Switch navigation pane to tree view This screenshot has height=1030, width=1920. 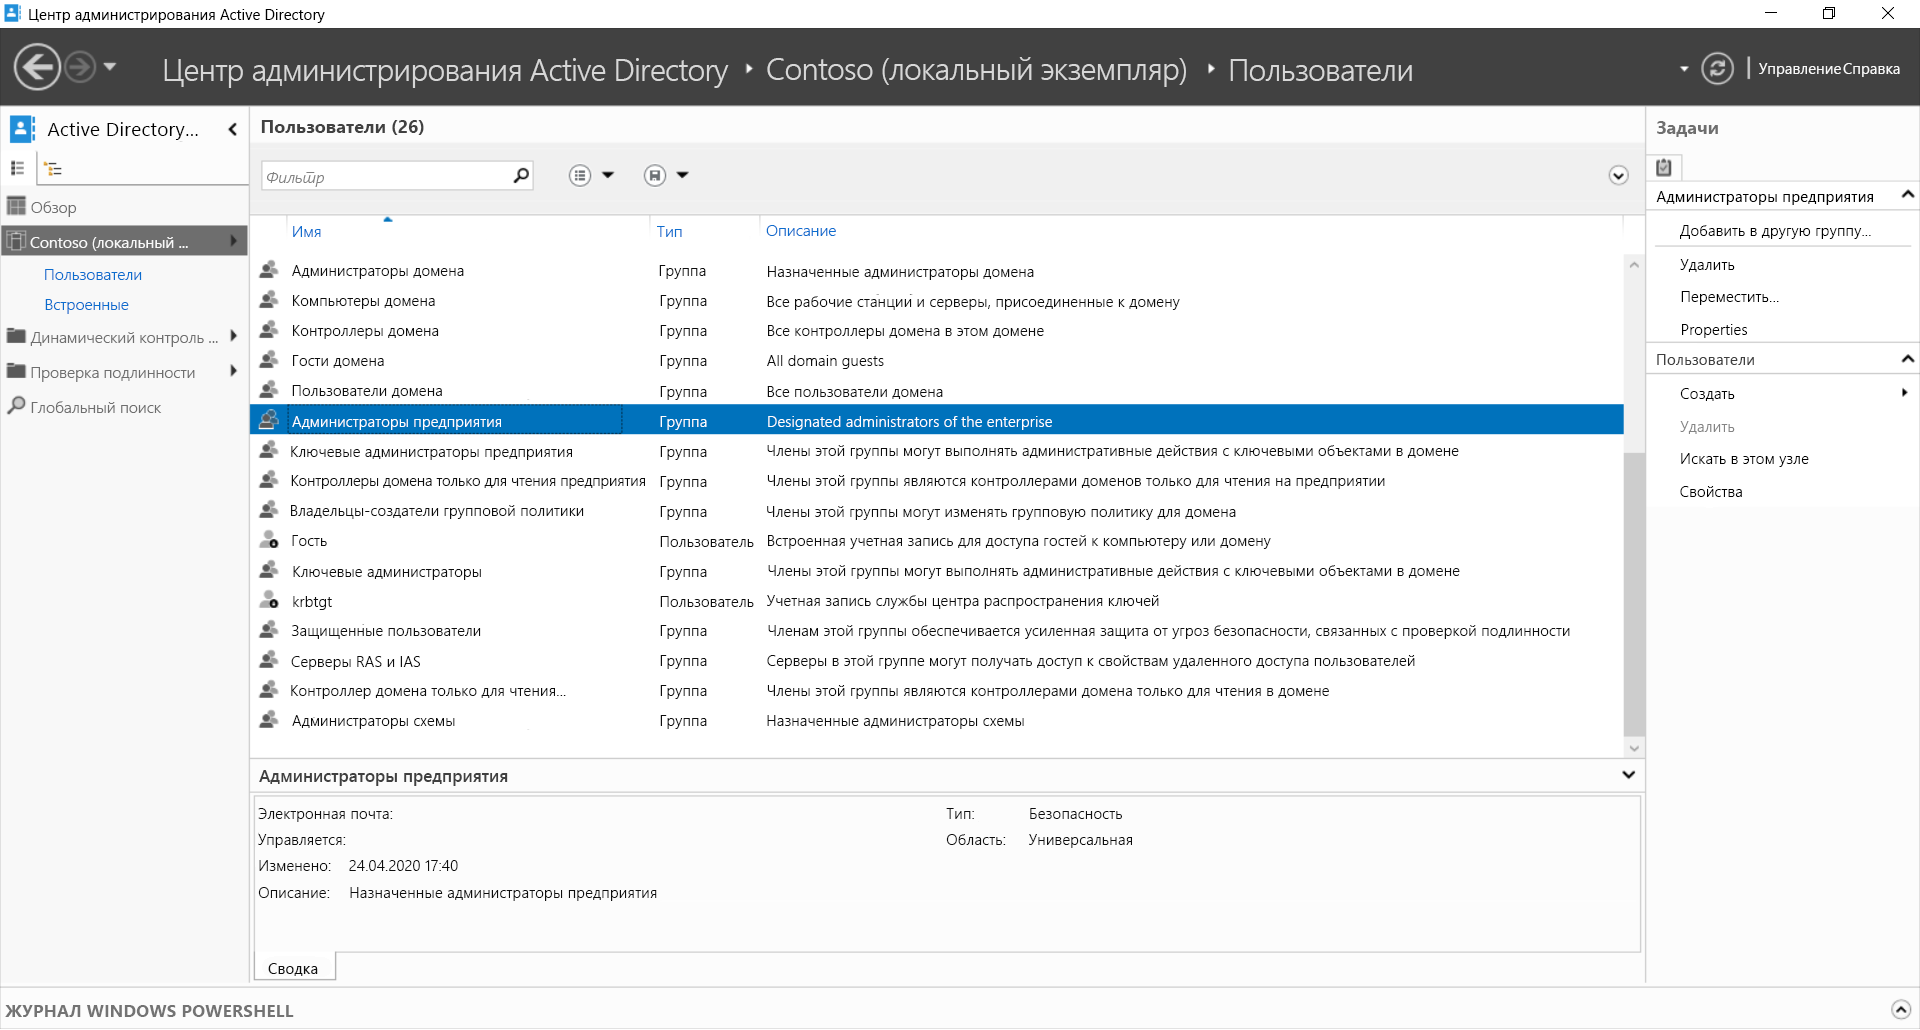54,168
